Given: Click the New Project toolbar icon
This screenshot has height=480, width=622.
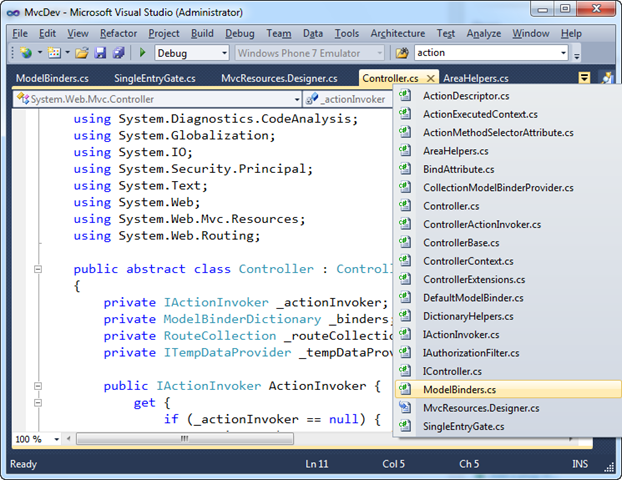Looking at the screenshot, I should pyautogui.click(x=26, y=53).
